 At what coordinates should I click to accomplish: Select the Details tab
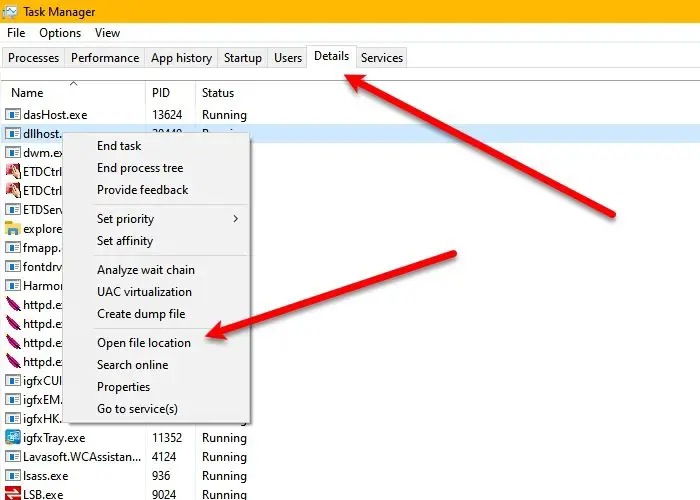point(331,56)
